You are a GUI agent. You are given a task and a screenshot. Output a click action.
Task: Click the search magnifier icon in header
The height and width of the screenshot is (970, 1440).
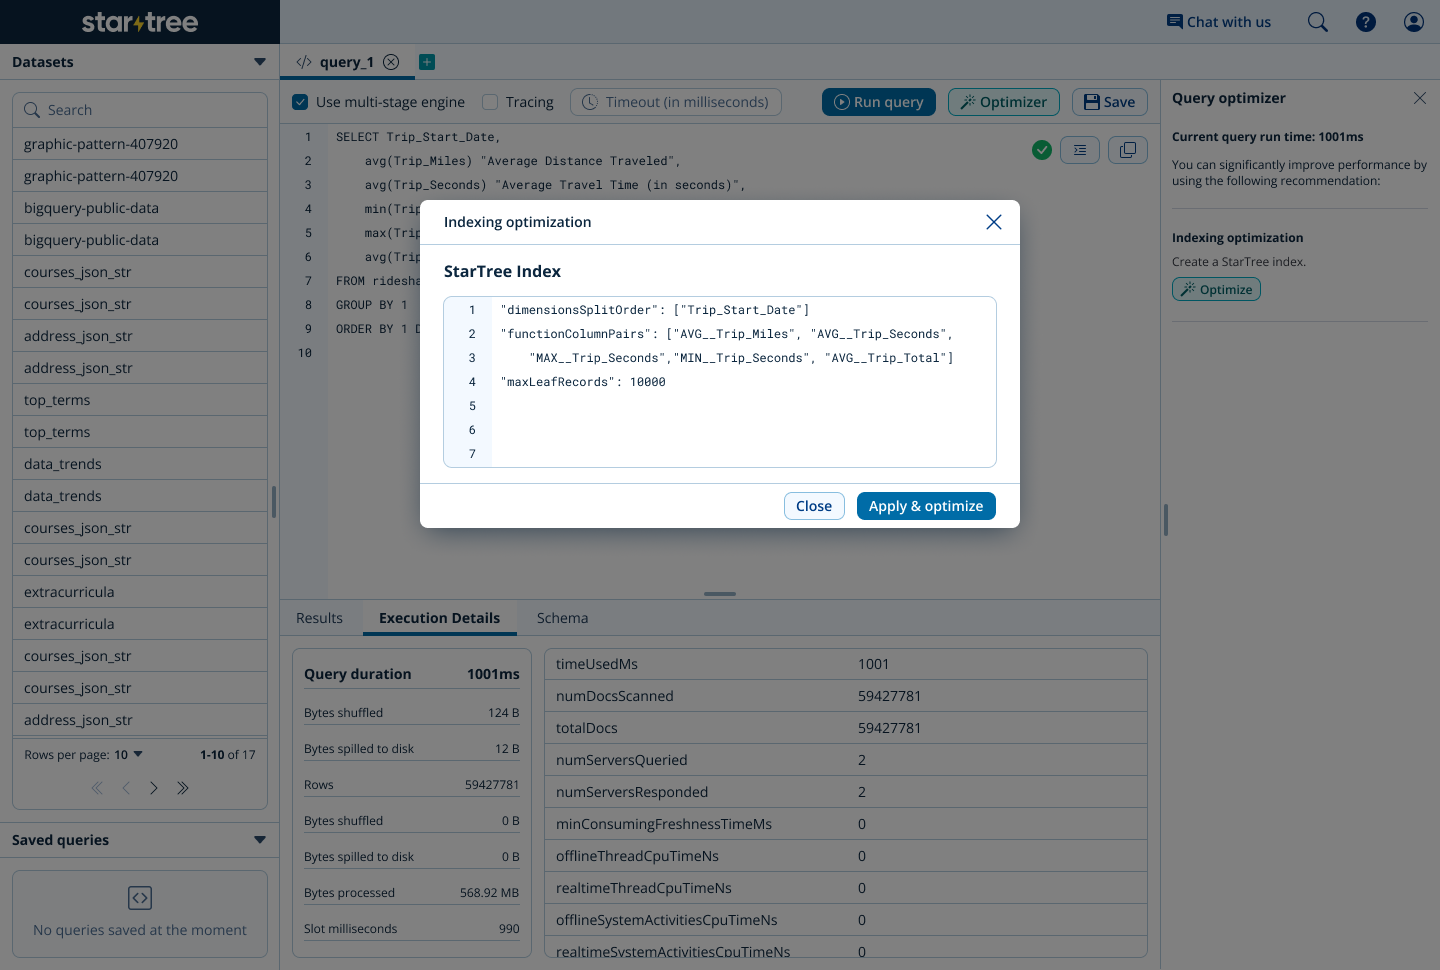(x=1317, y=22)
